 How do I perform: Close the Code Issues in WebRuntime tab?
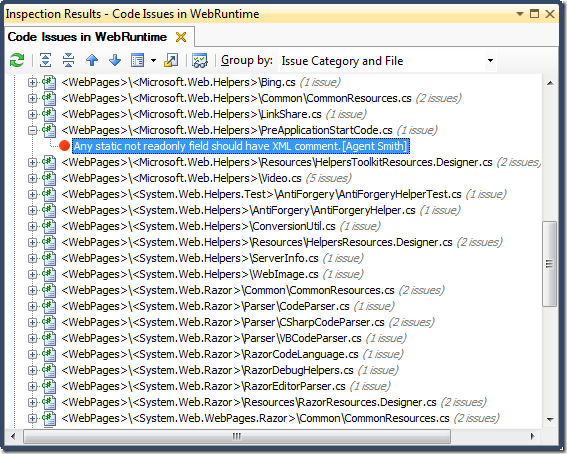[x=181, y=37]
